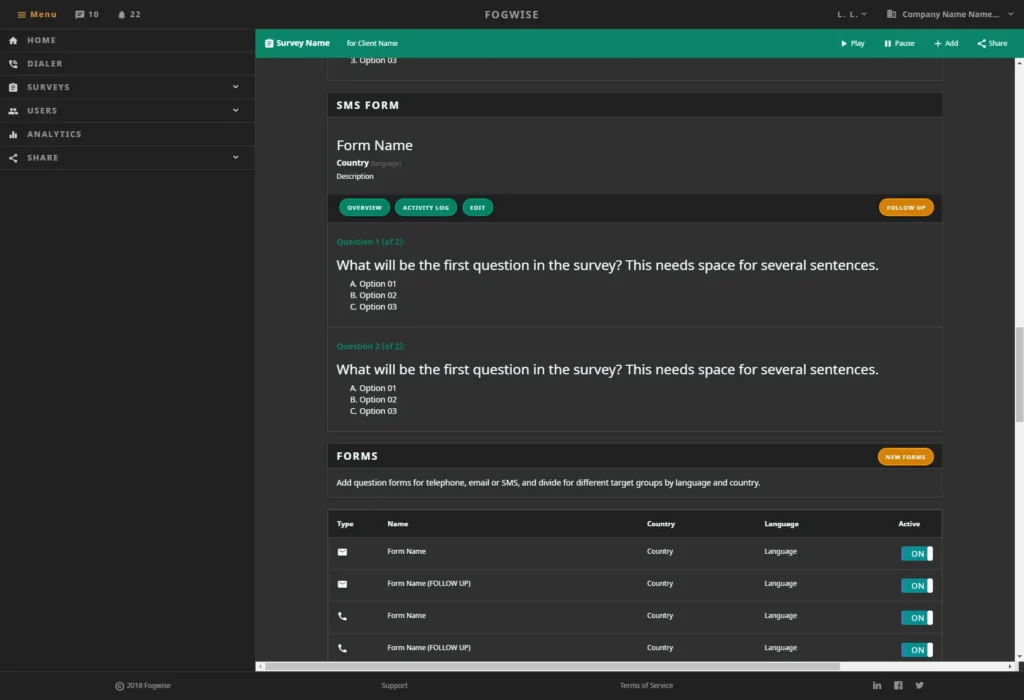Click the Analytics bar chart icon
Viewport: 1024px width, 700px height.
point(13,135)
